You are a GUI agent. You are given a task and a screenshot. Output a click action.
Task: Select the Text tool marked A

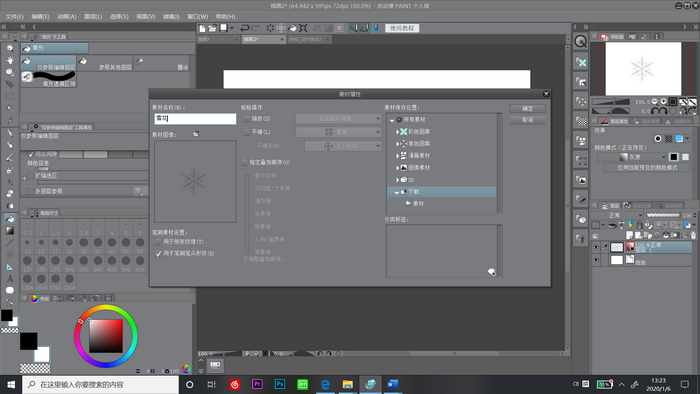coord(9,279)
